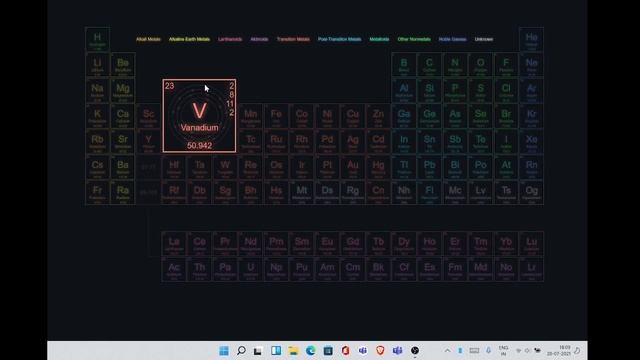Launch File Explorer from the taskbar

click(293, 351)
